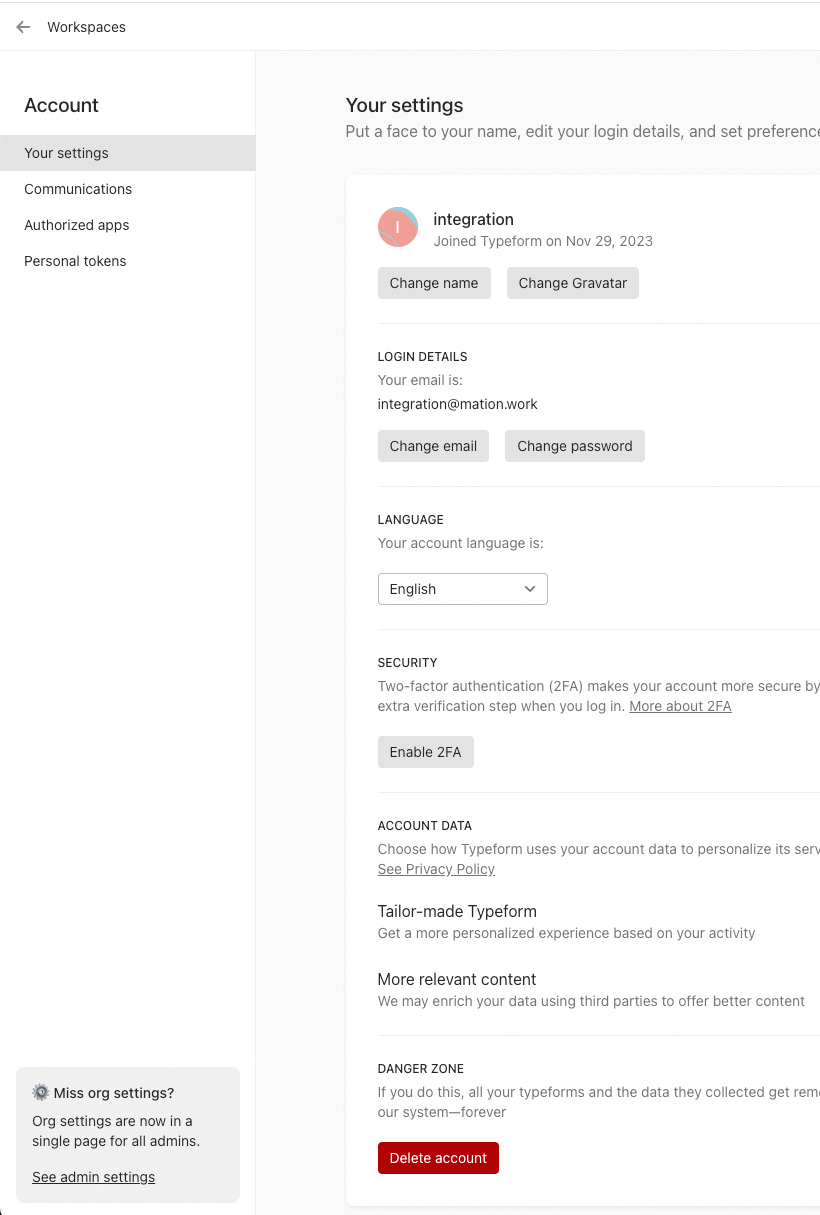Click the integration profile avatar
Viewport: 820px width, 1215px height.
coord(398,227)
